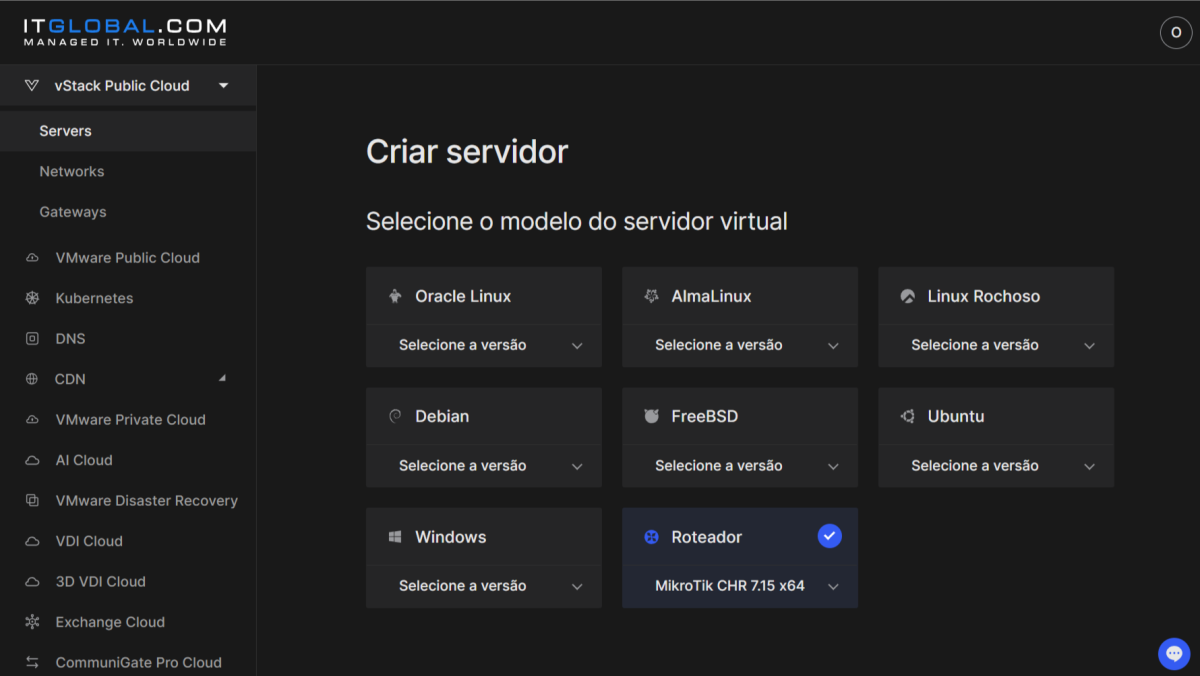
Task: Go to Exchange Cloud section
Action: tap(110, 622)
